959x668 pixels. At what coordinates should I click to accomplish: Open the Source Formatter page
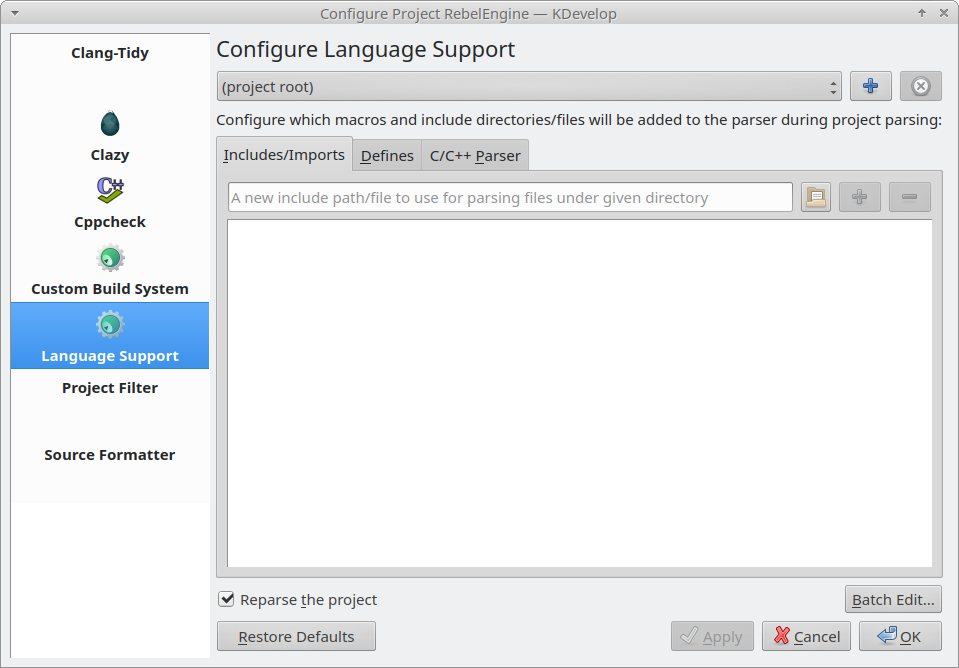point(109,455)
